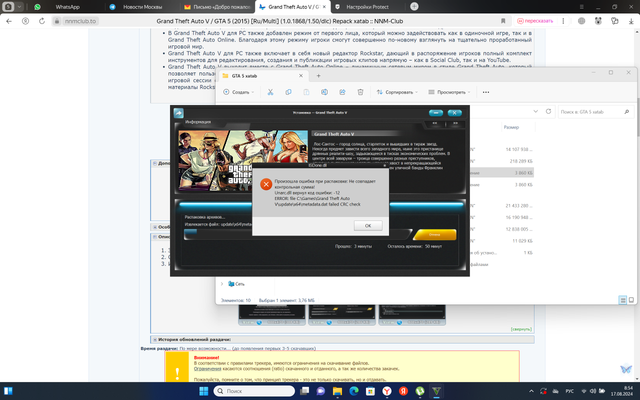Click the Размер column header
Image resolution: width=640 pixels, height=400 pixels.
coord(511,127)
